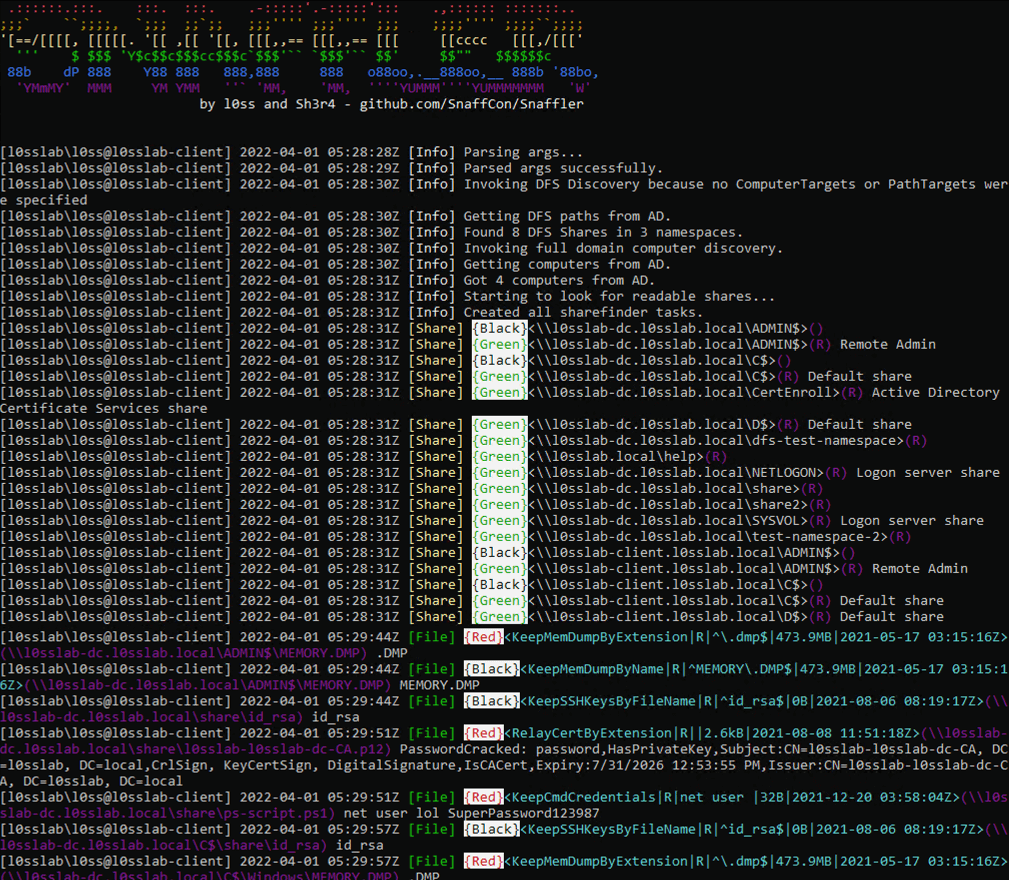The height and width of the screenshot is (880, 1009).
Task: Click the Black tag beside l0sslab-client C$ share
Action: 499,585
